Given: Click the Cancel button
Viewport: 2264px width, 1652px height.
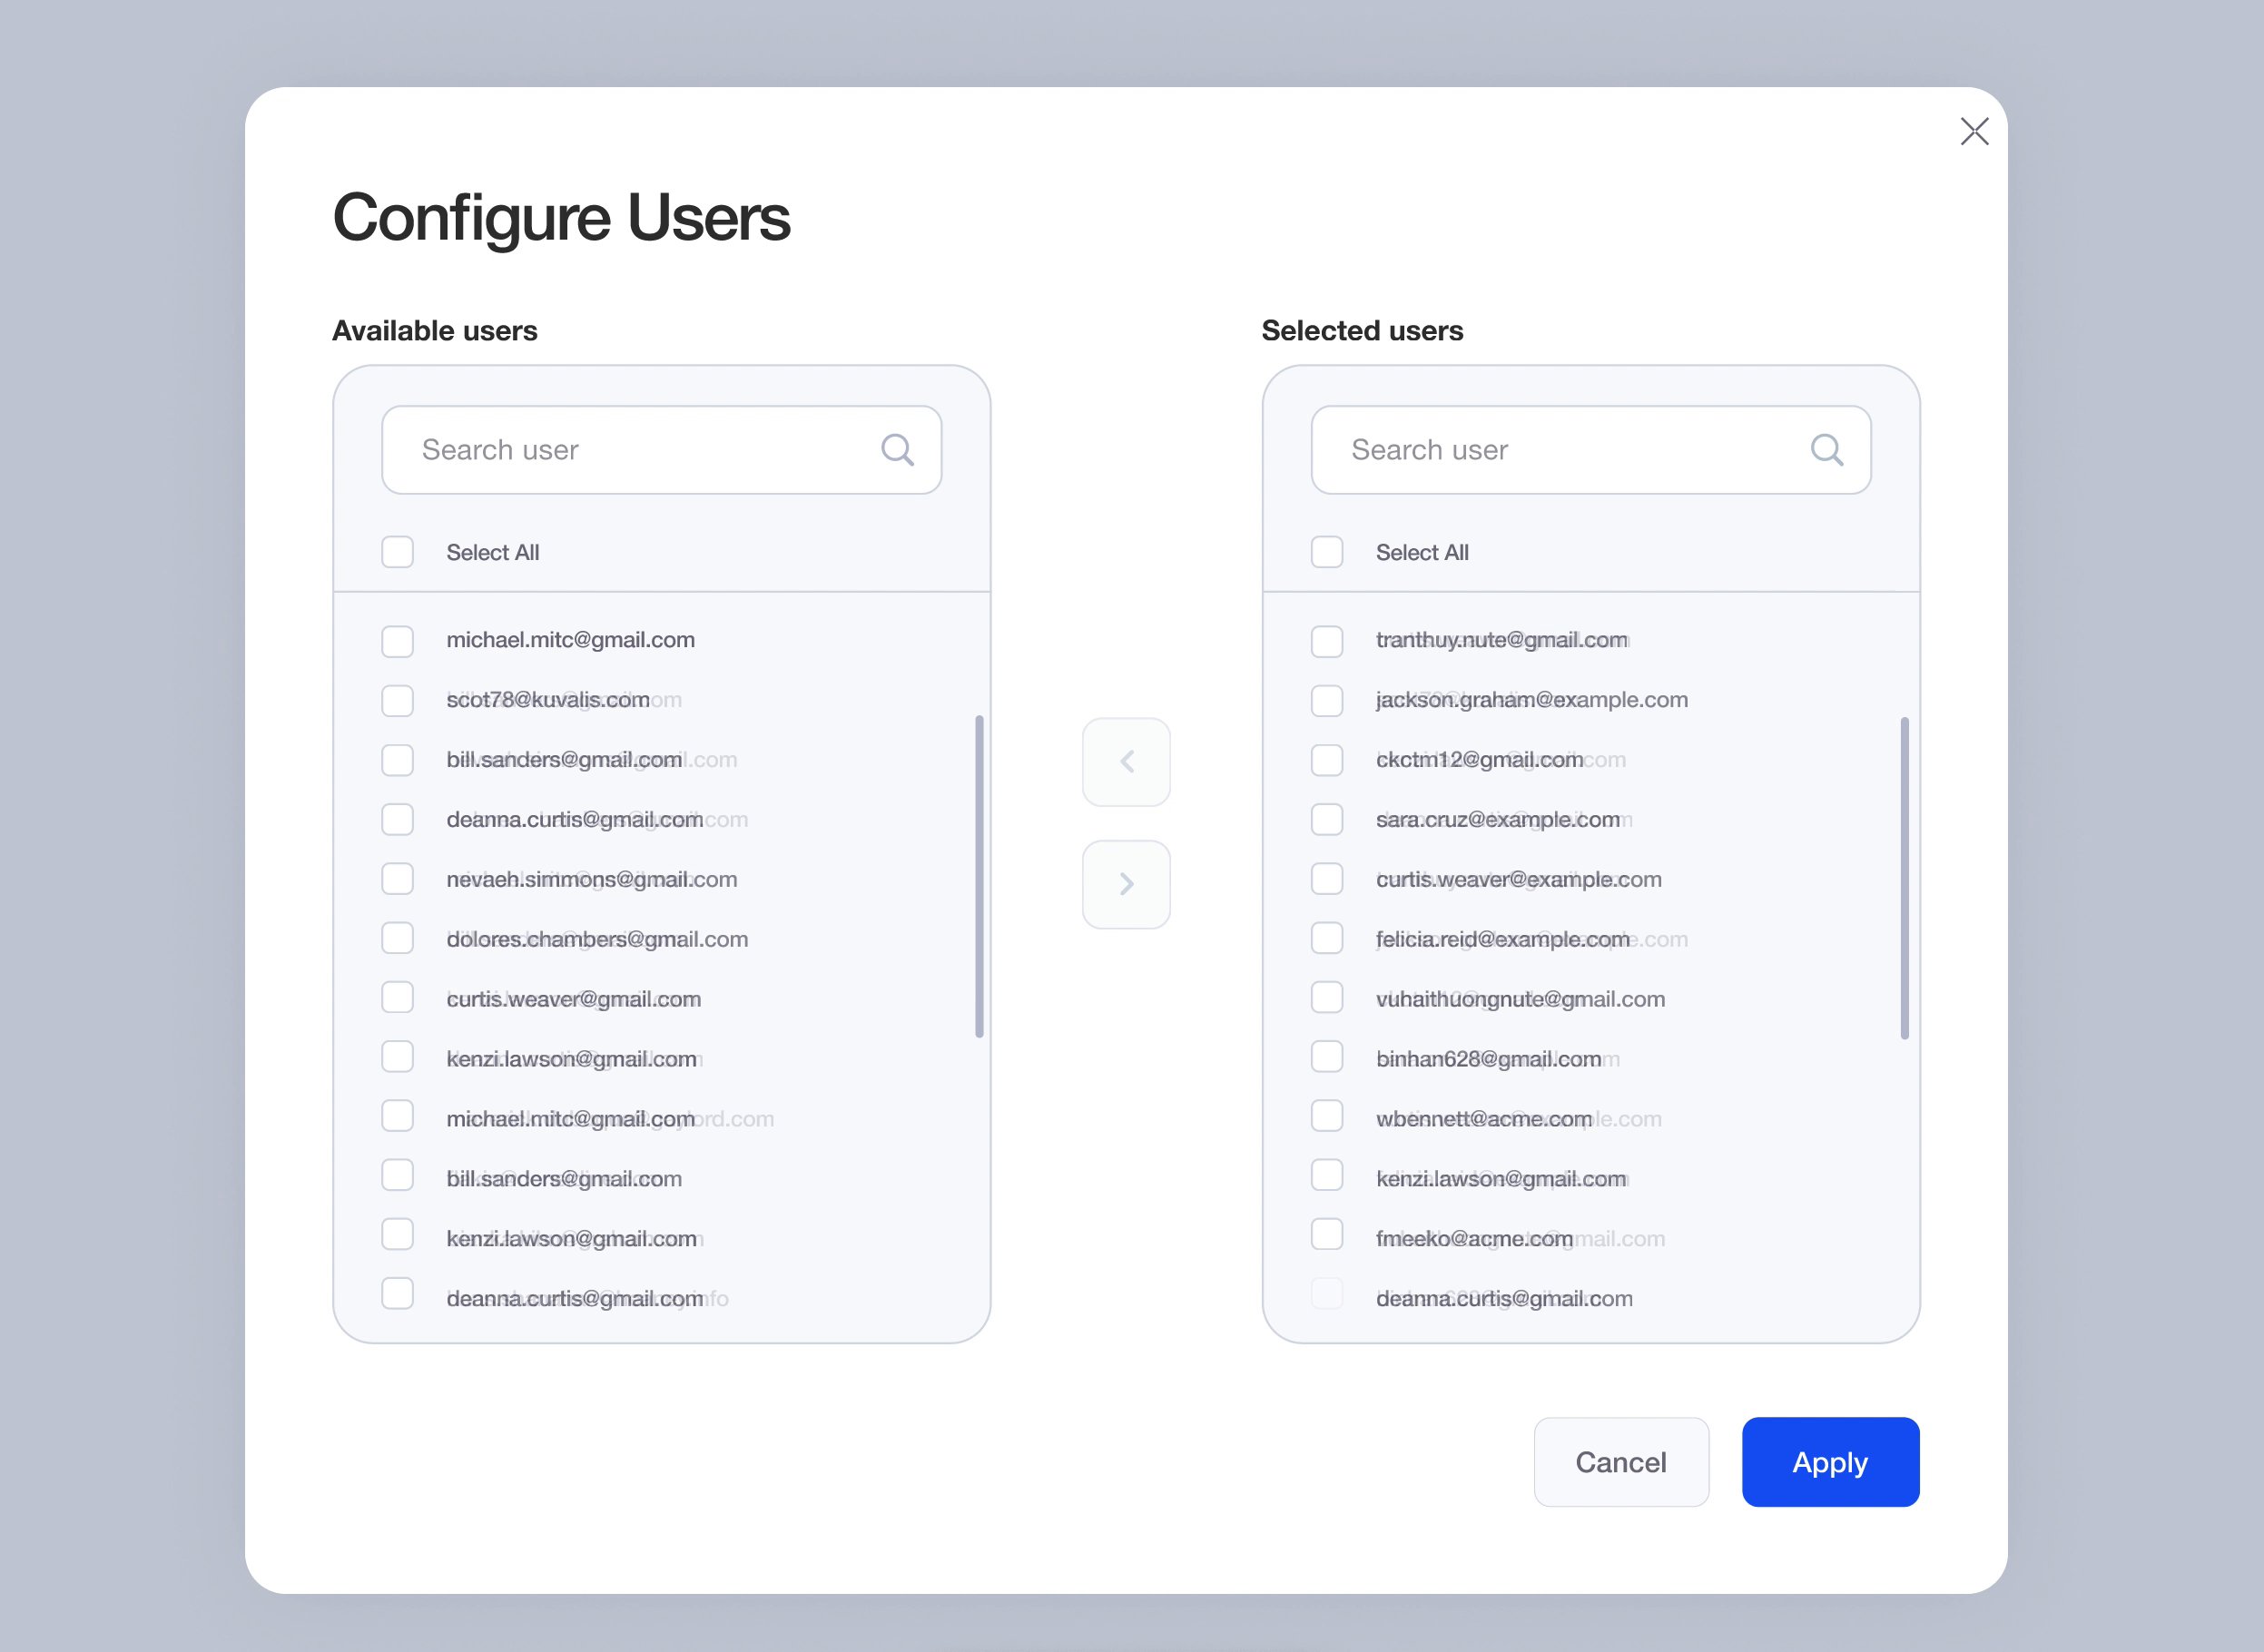Looking at the screenshot, I should (x=1620, y=1460).
